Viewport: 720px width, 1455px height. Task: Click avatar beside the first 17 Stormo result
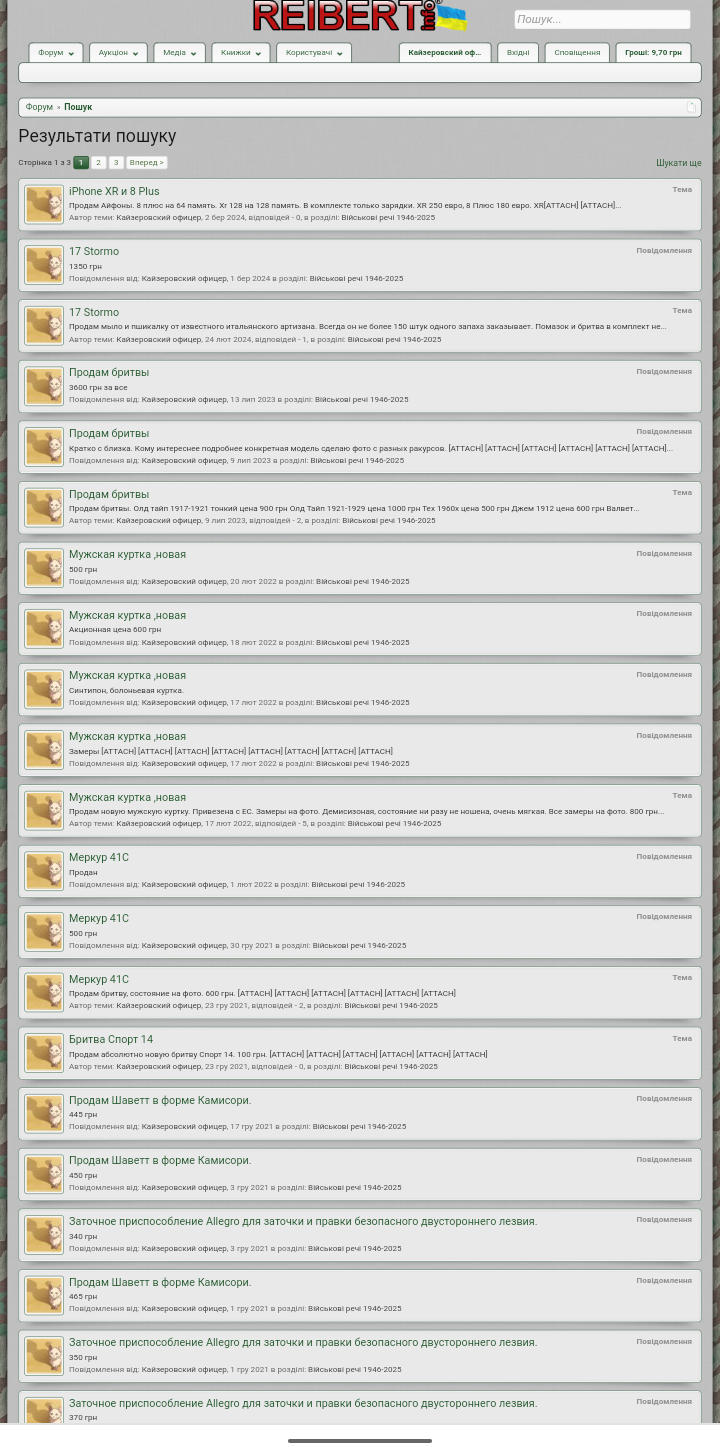point(44,265)
